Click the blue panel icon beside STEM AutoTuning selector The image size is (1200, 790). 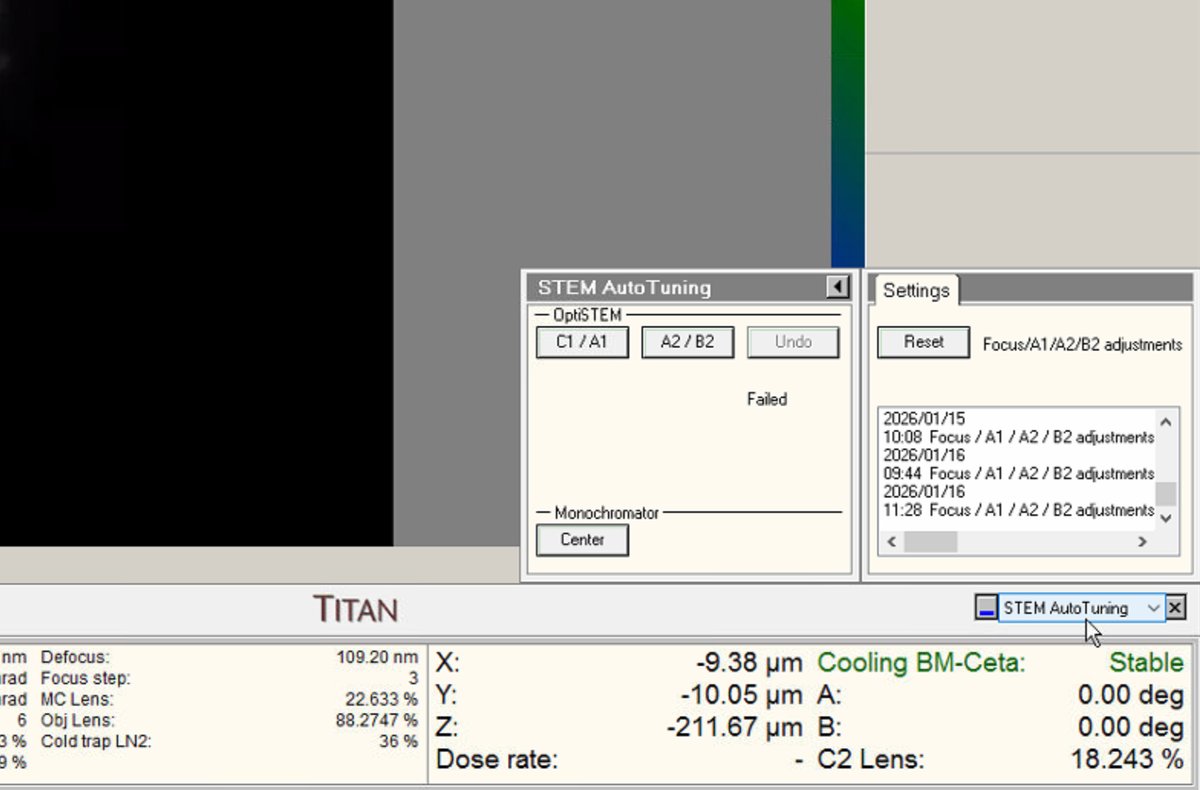pos(988,608)
